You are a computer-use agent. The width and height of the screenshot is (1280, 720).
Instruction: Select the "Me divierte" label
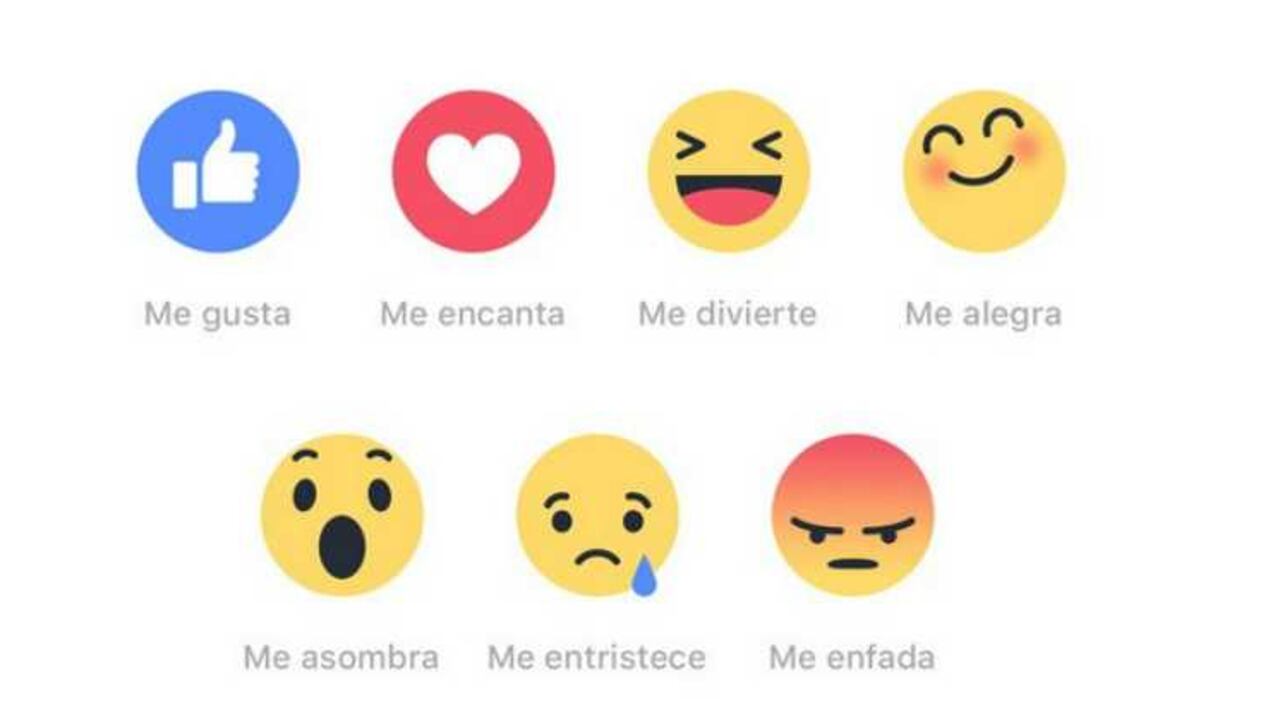tap(728, 314)
